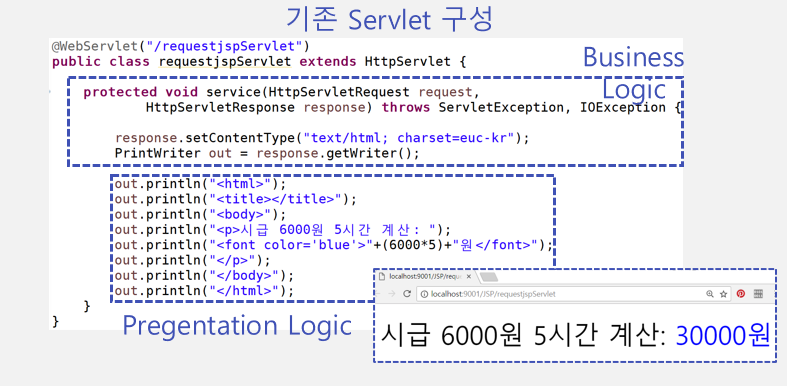Click the site info icon before localhost
Image resolution: width=787 pixels, height=386 pixels.
[x=424, y=295]
